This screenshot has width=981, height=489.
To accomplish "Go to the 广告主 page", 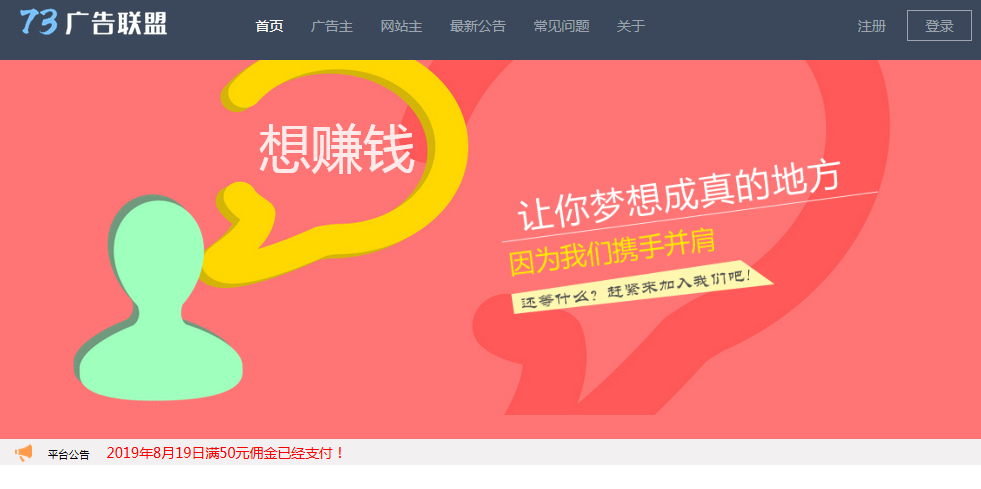I will click(332, 26).
